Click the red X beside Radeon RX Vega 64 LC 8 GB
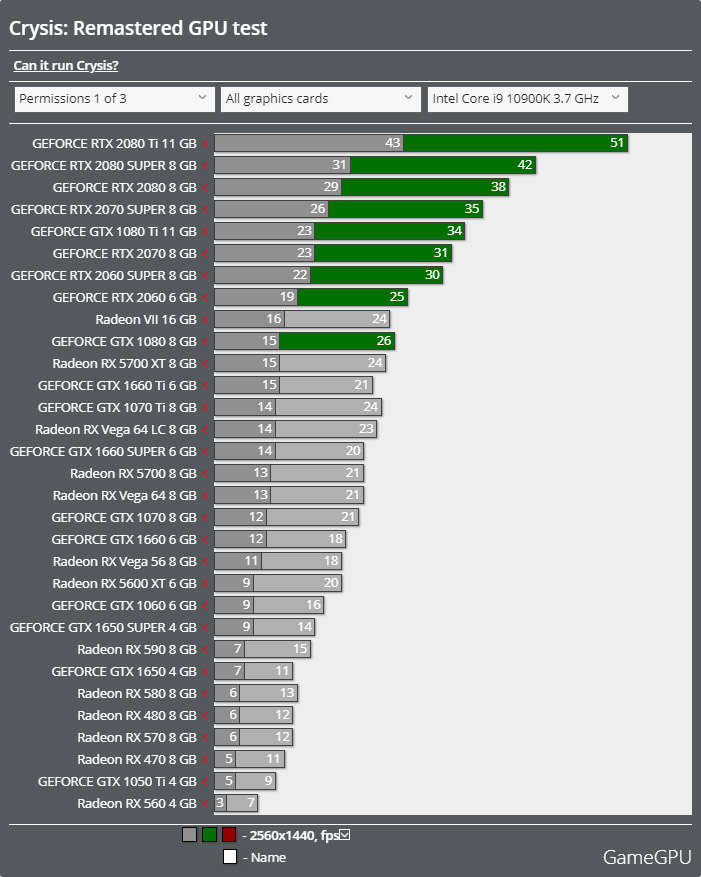Viewport: 701px width, 877px height. tap(204, 430)
